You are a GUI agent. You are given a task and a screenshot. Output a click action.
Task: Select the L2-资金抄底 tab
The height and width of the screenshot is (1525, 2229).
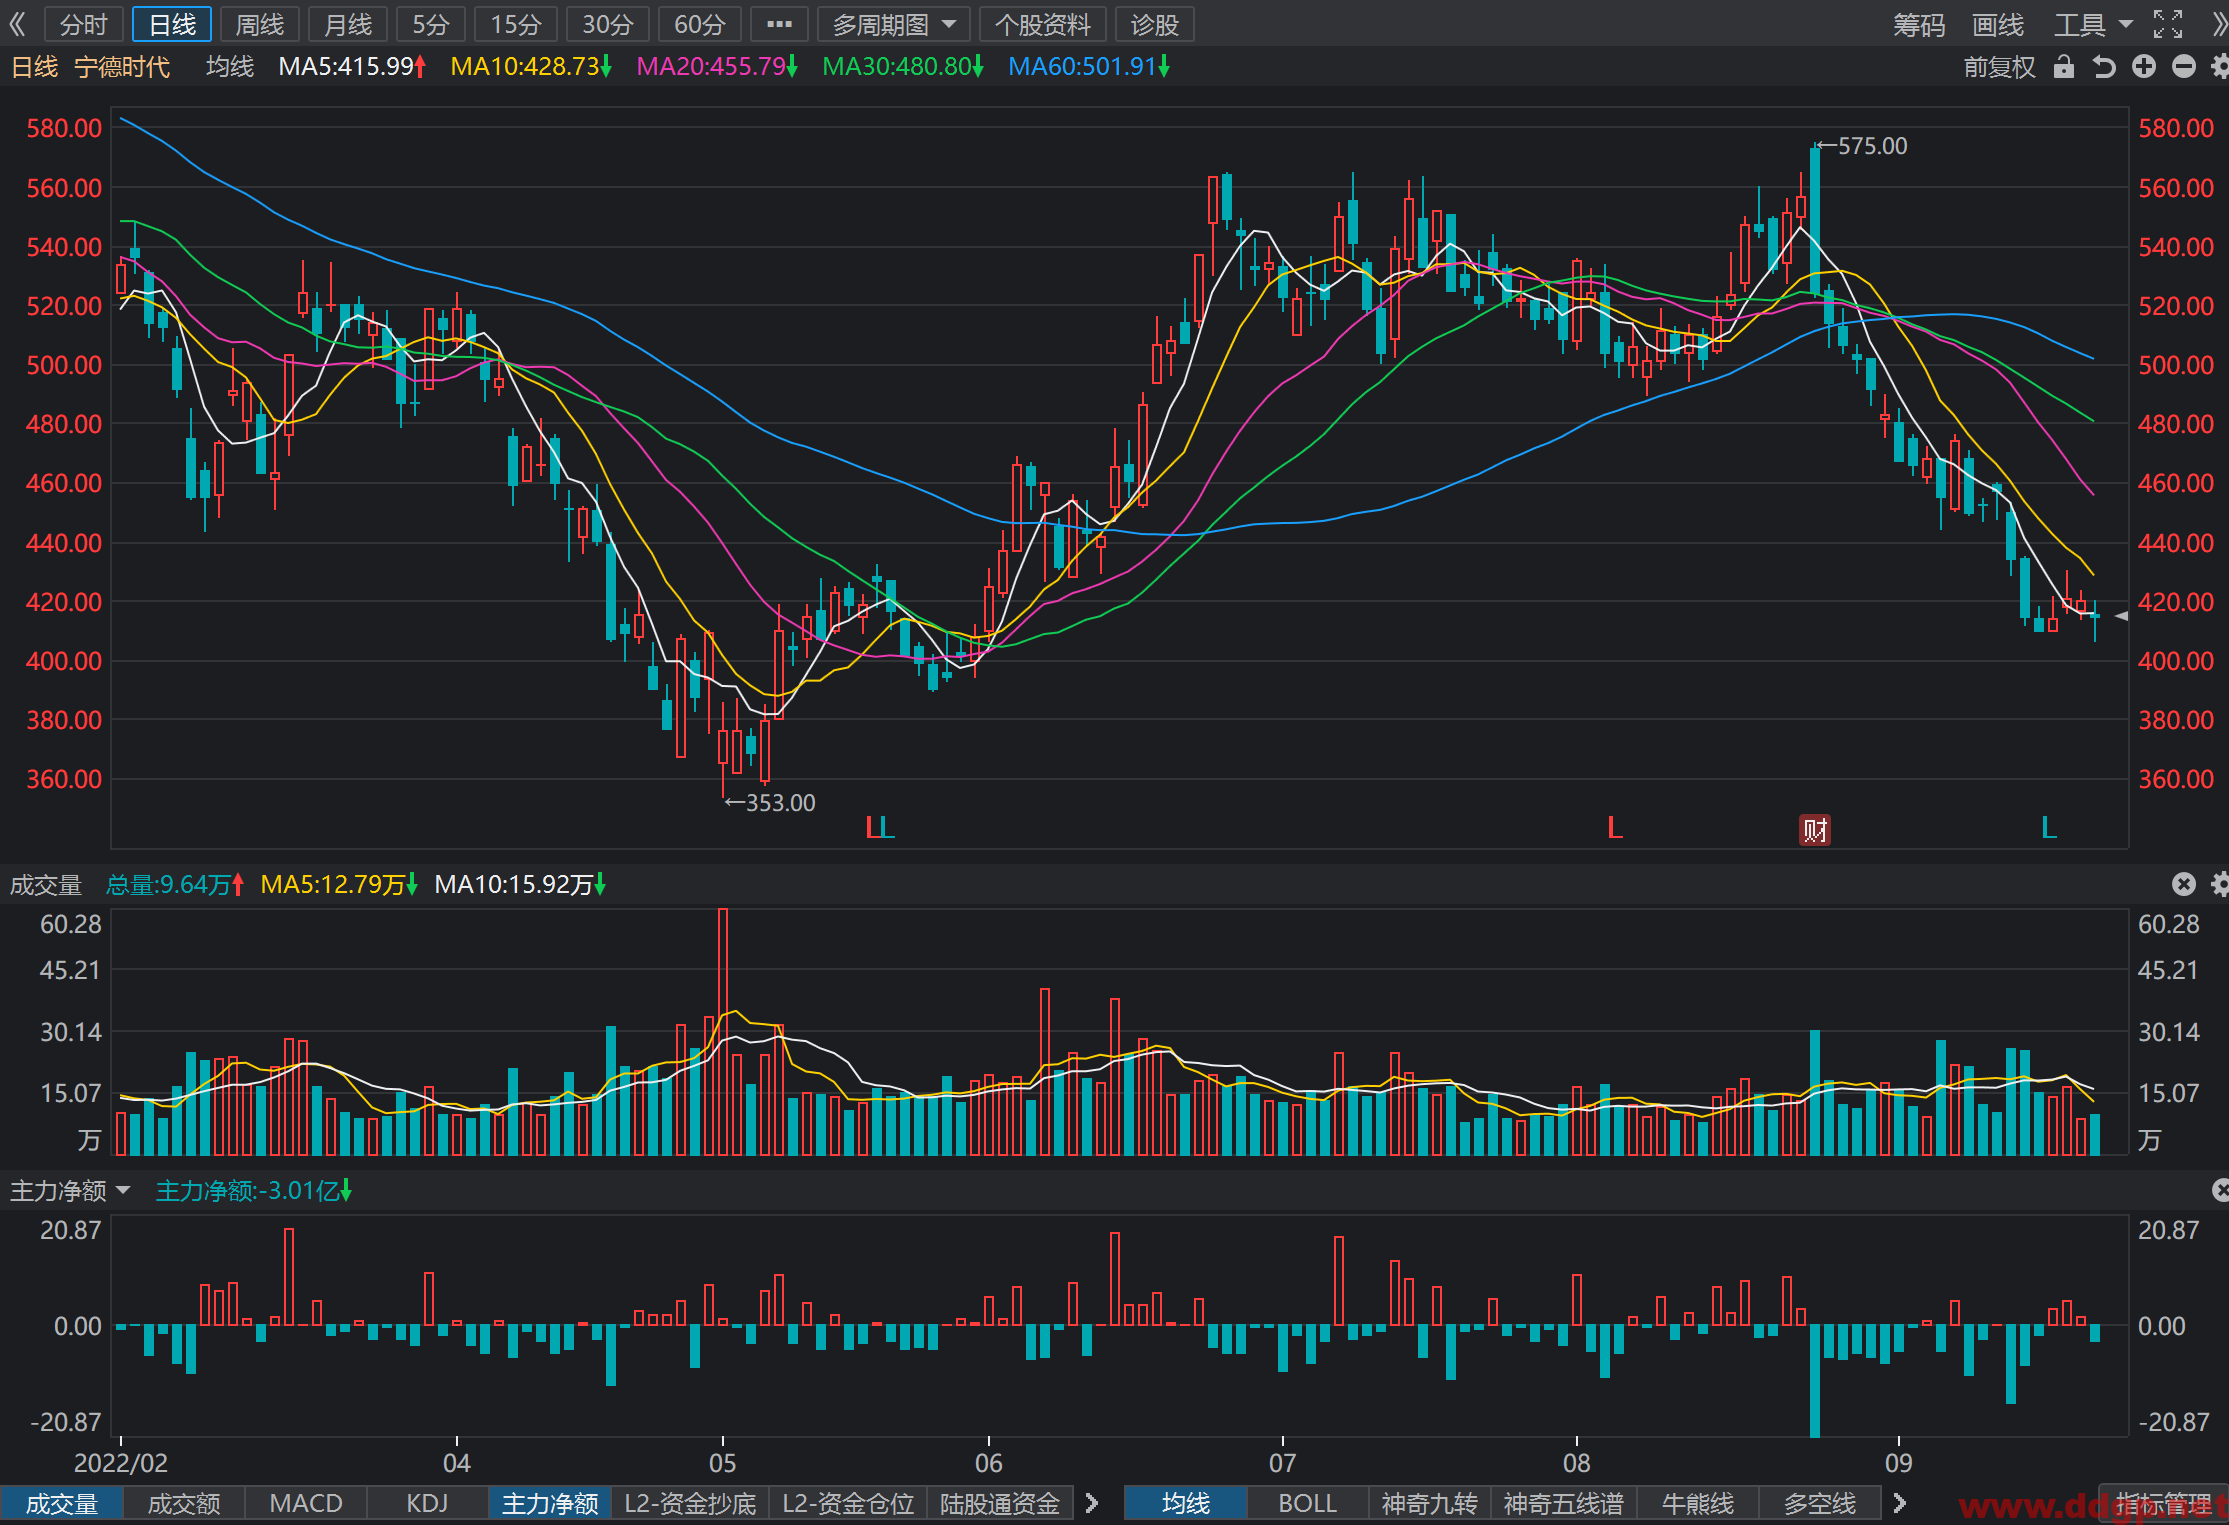pos(690,1503)
